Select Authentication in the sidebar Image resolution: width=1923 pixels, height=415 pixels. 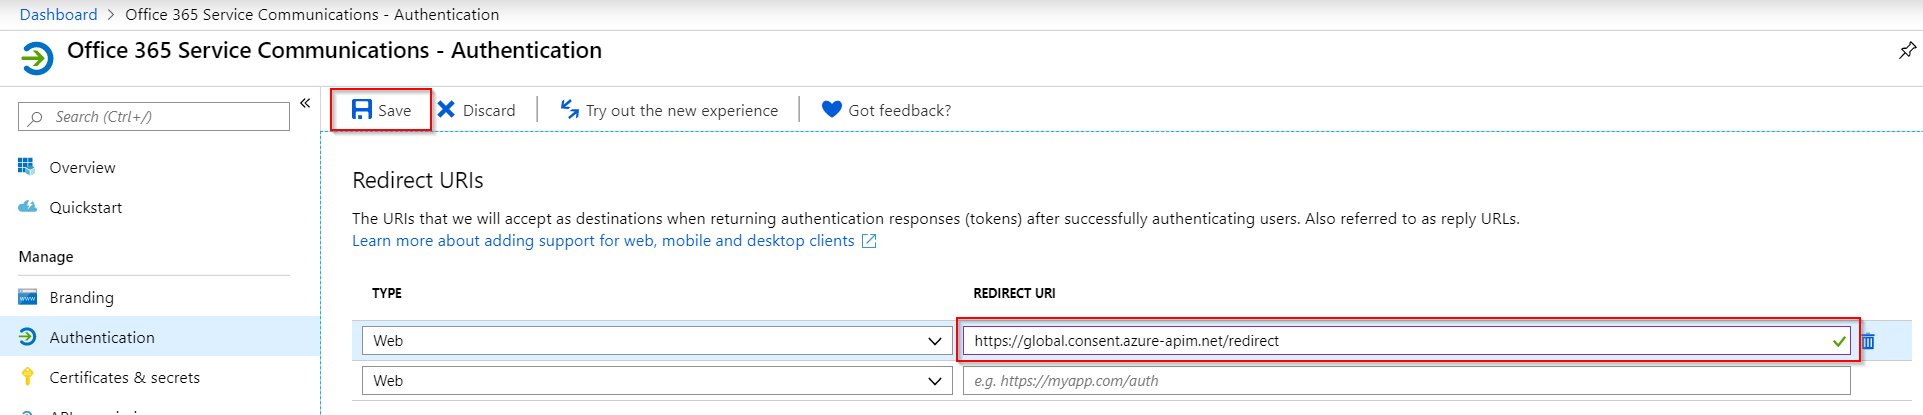160,337
